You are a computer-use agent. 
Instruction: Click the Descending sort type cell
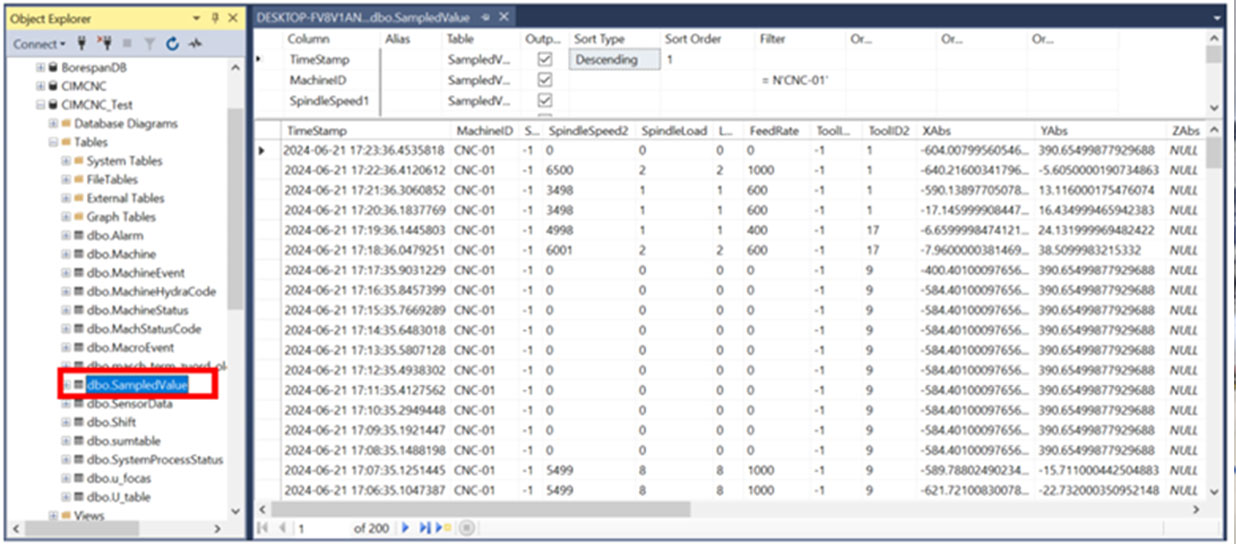click(x=614, y=60)
